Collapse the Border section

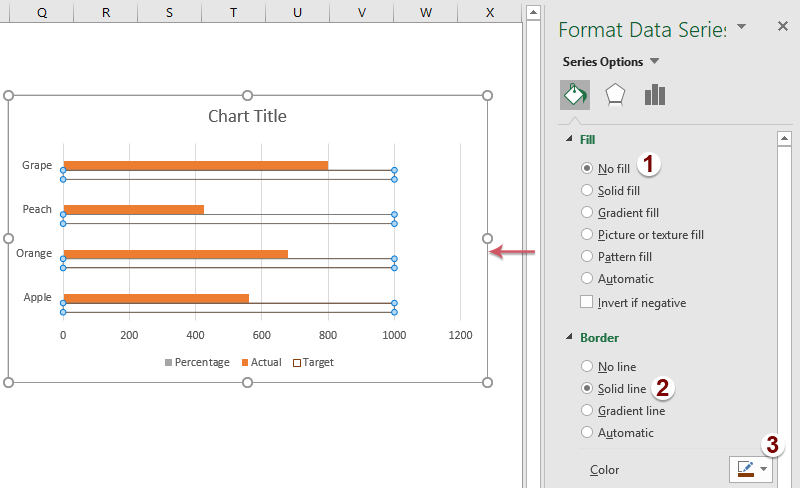569,337
